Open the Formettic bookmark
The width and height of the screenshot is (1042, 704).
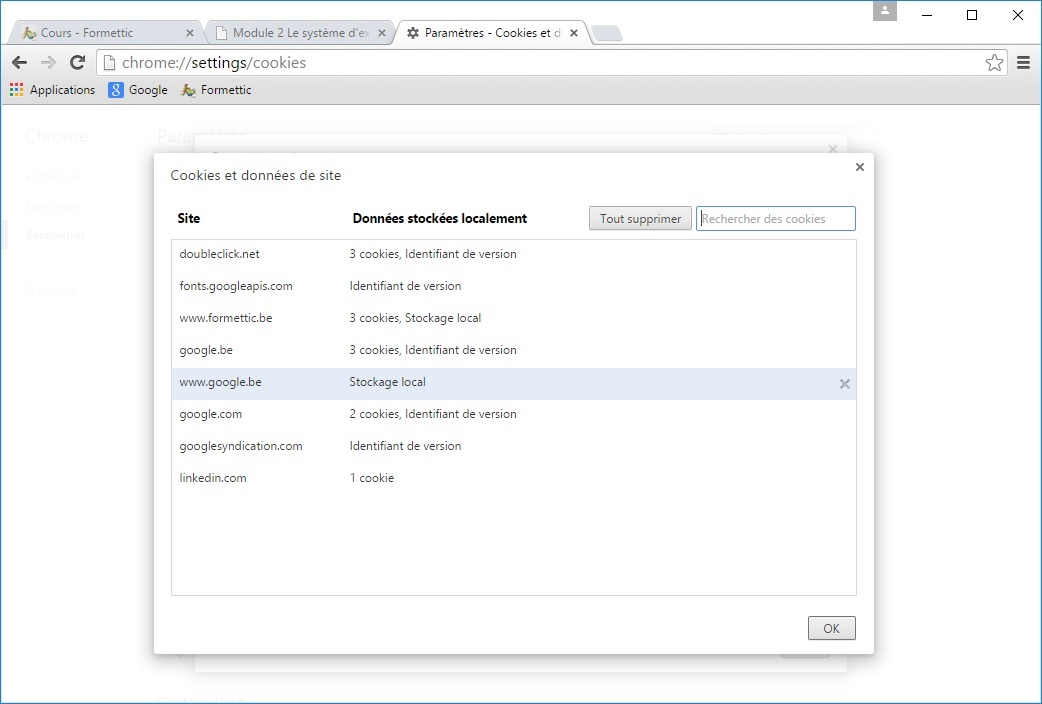(x=216, y=90)
